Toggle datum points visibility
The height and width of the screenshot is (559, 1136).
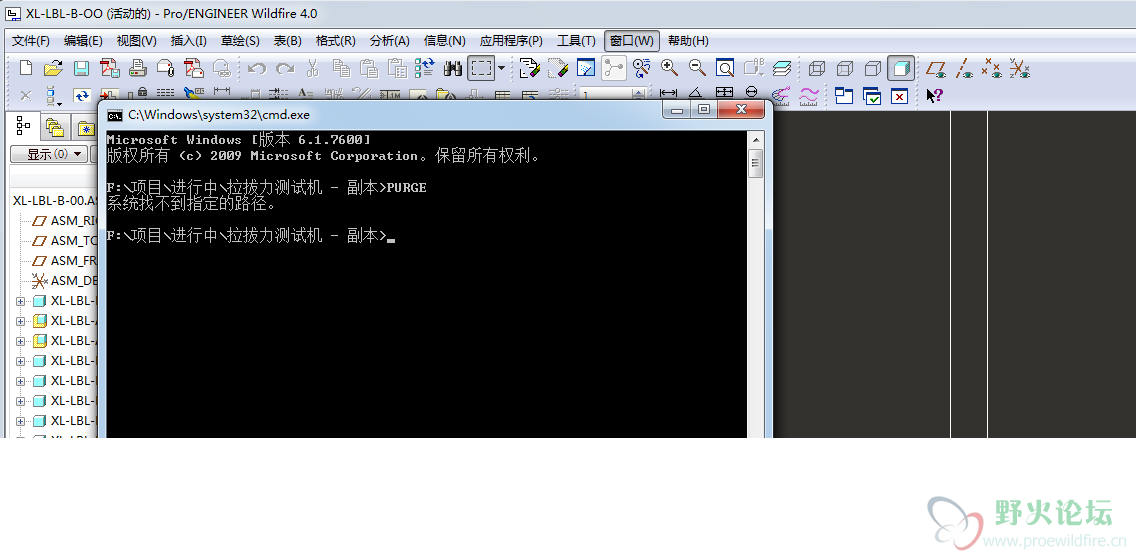click(991, 69)
